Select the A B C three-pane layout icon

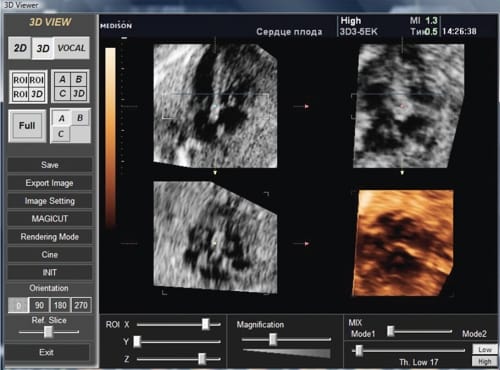[70, 126]
